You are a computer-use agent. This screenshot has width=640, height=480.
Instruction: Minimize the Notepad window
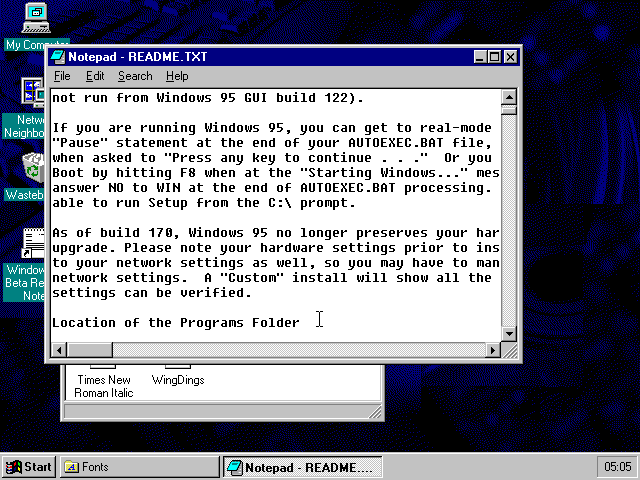coord(480,57)
